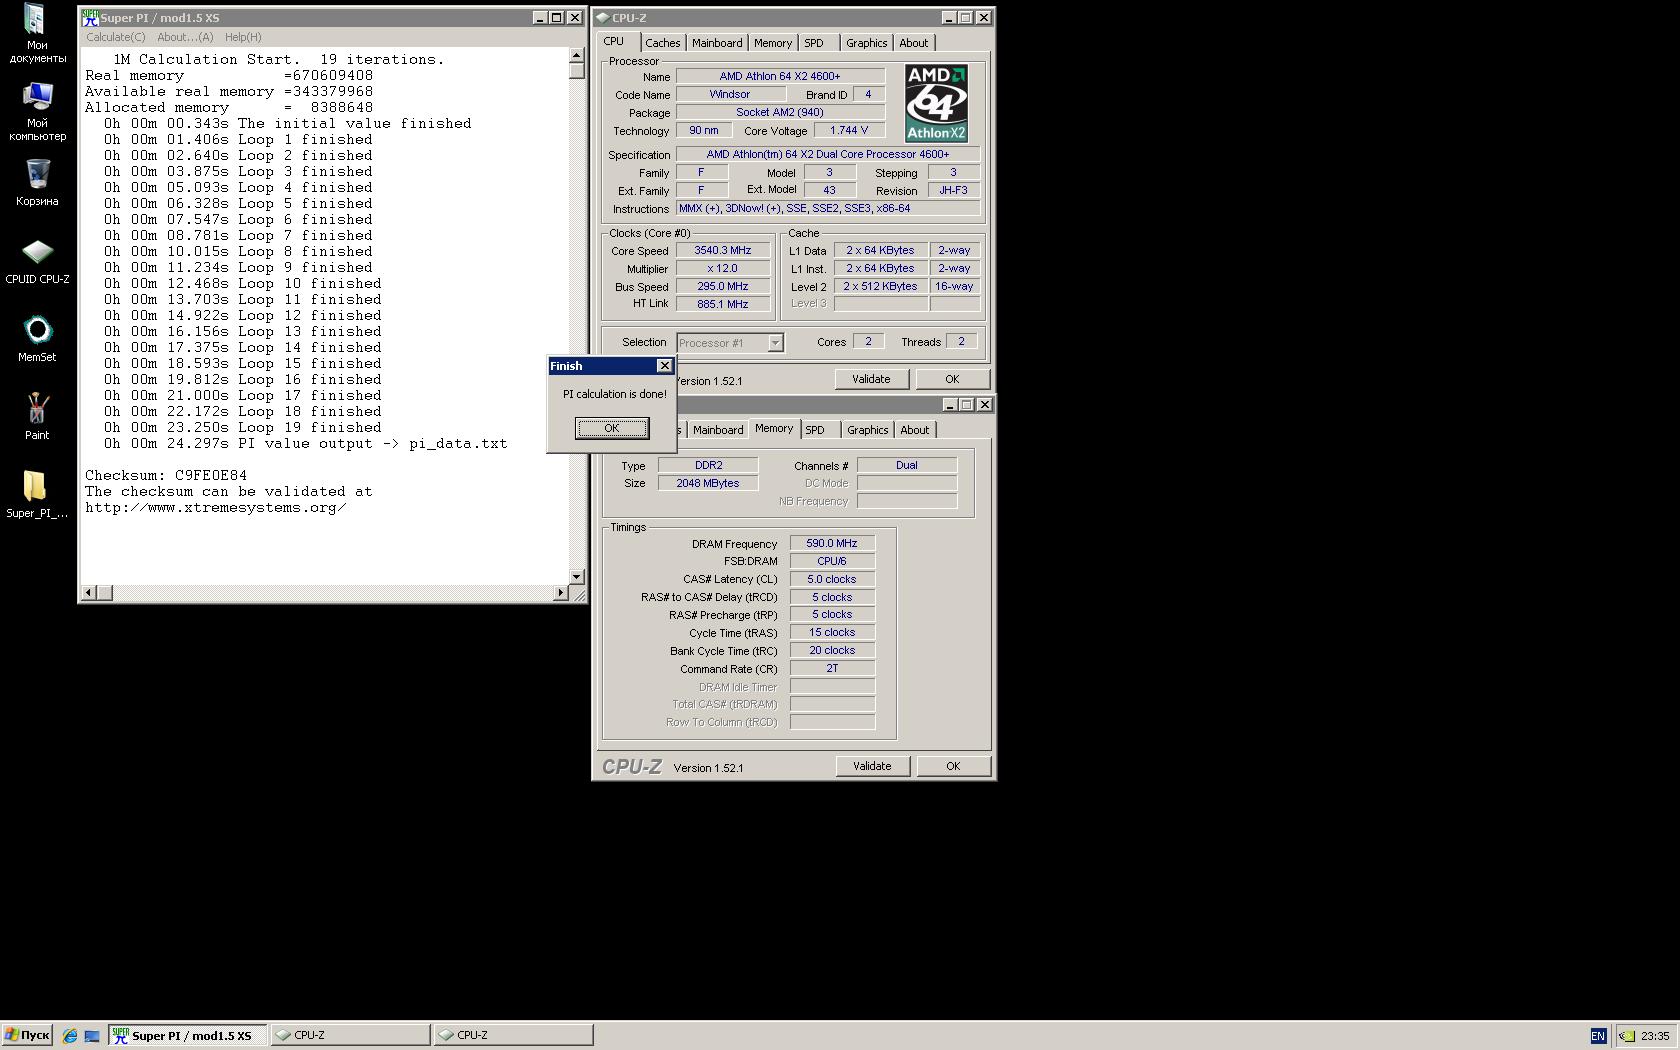Viewport: 1680px width, 1050px height.
Task: Click the Name field AMD Athlon 64 X2 4600+
Action: (x=780, y=76)
